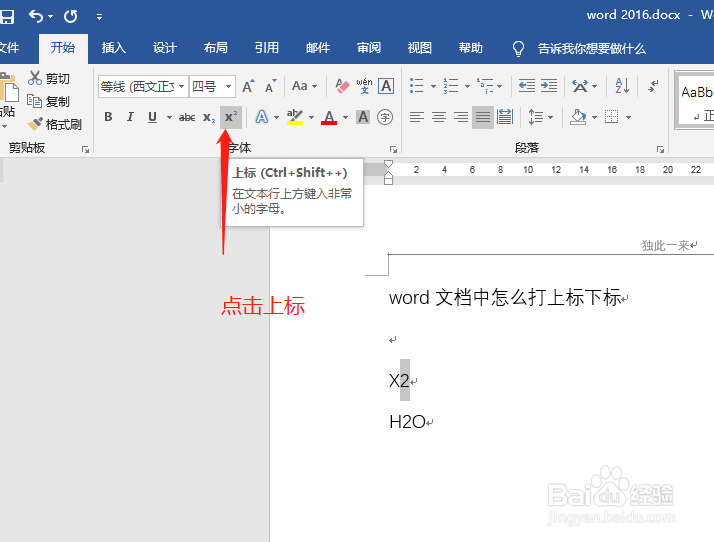Open the Borders dropdown arrow
Viewport: 714px width, 542px height.
(628, 118)
